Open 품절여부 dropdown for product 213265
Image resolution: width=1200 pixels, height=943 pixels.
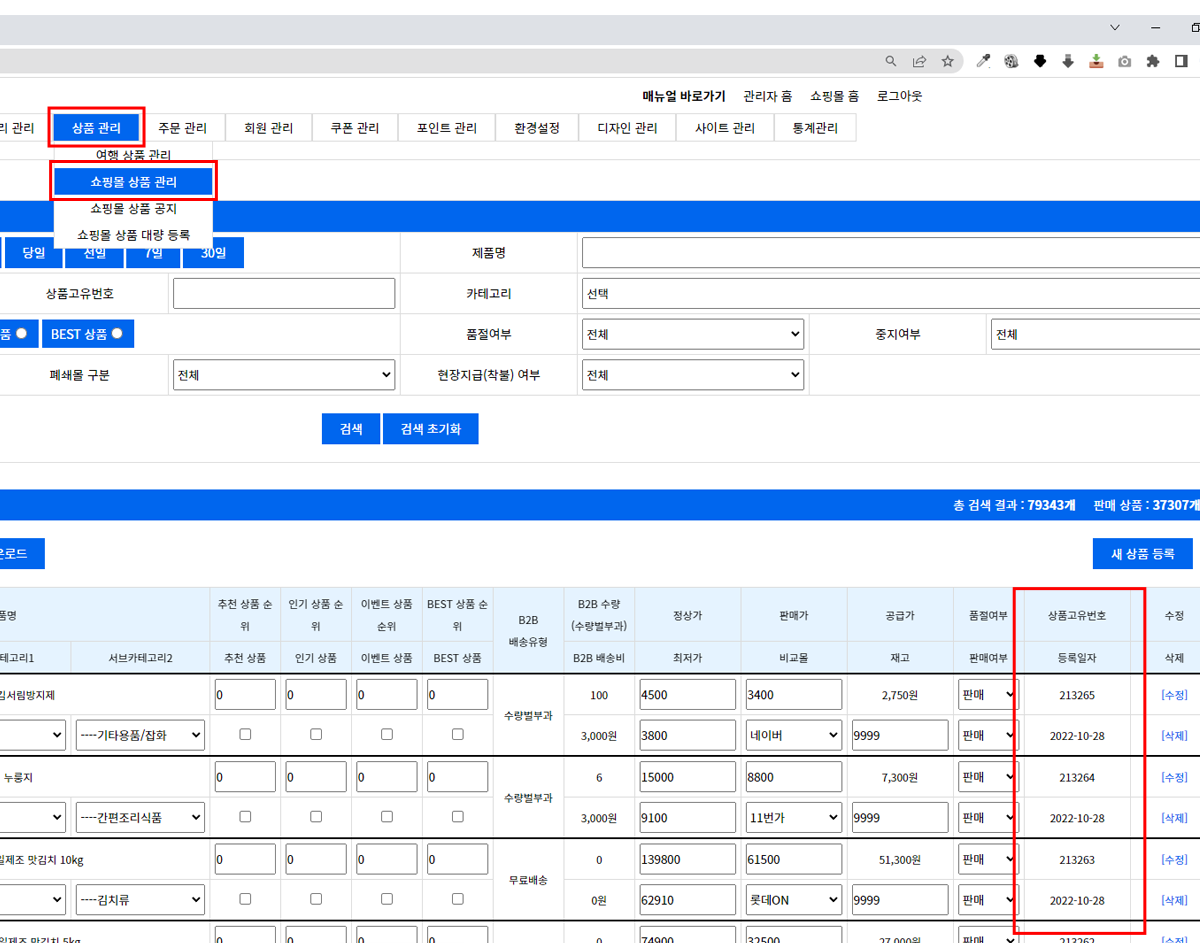coord(988,694)
